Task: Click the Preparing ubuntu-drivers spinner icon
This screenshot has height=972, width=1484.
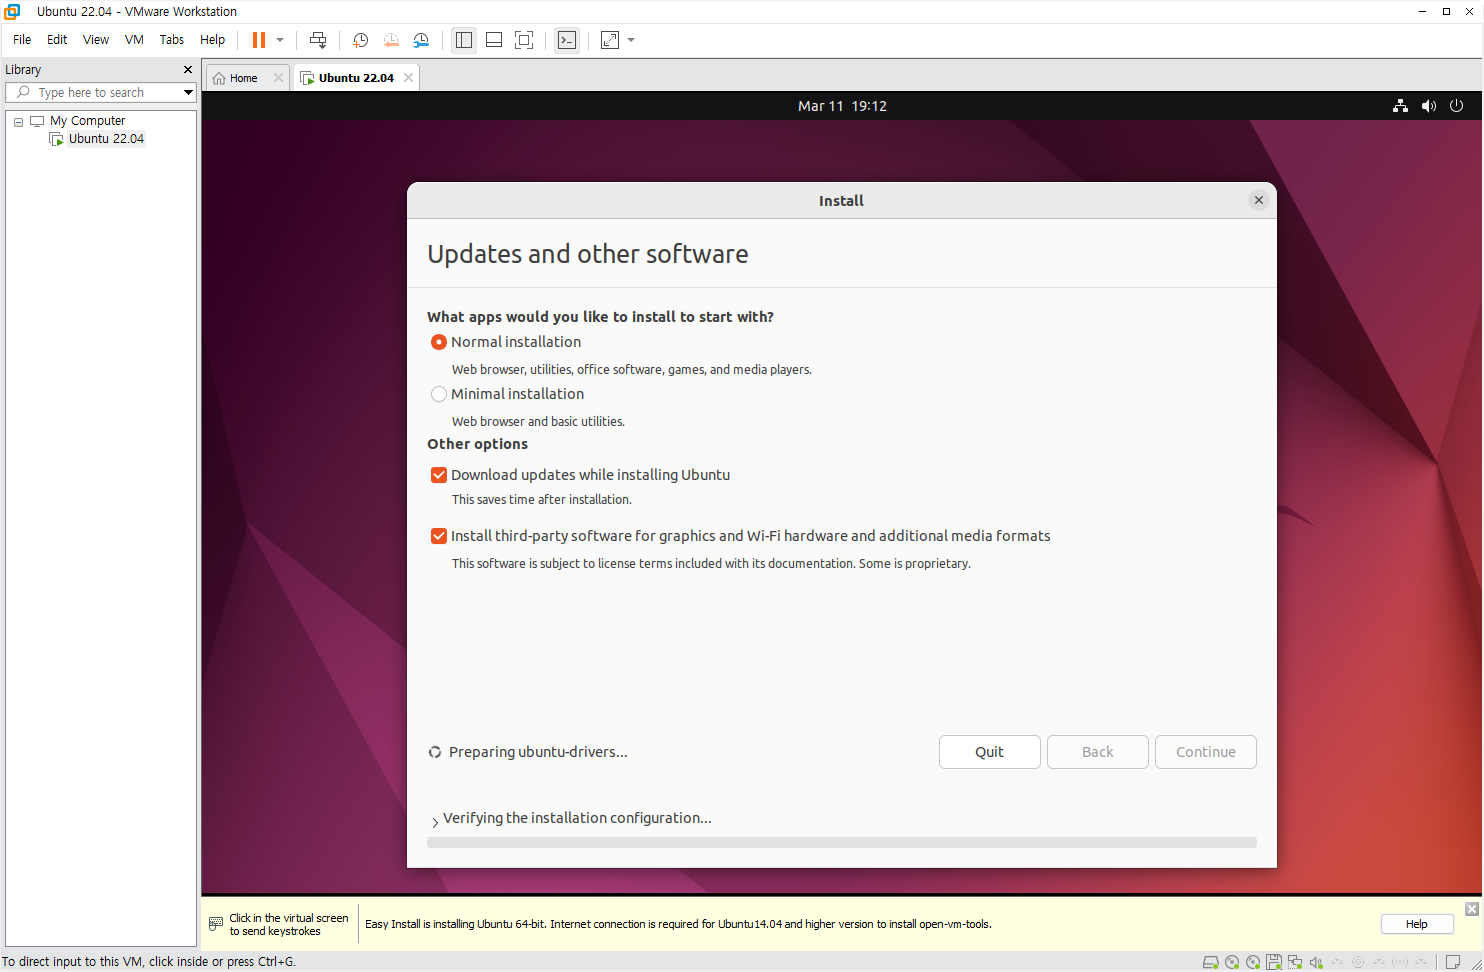Action: [435, 752]
